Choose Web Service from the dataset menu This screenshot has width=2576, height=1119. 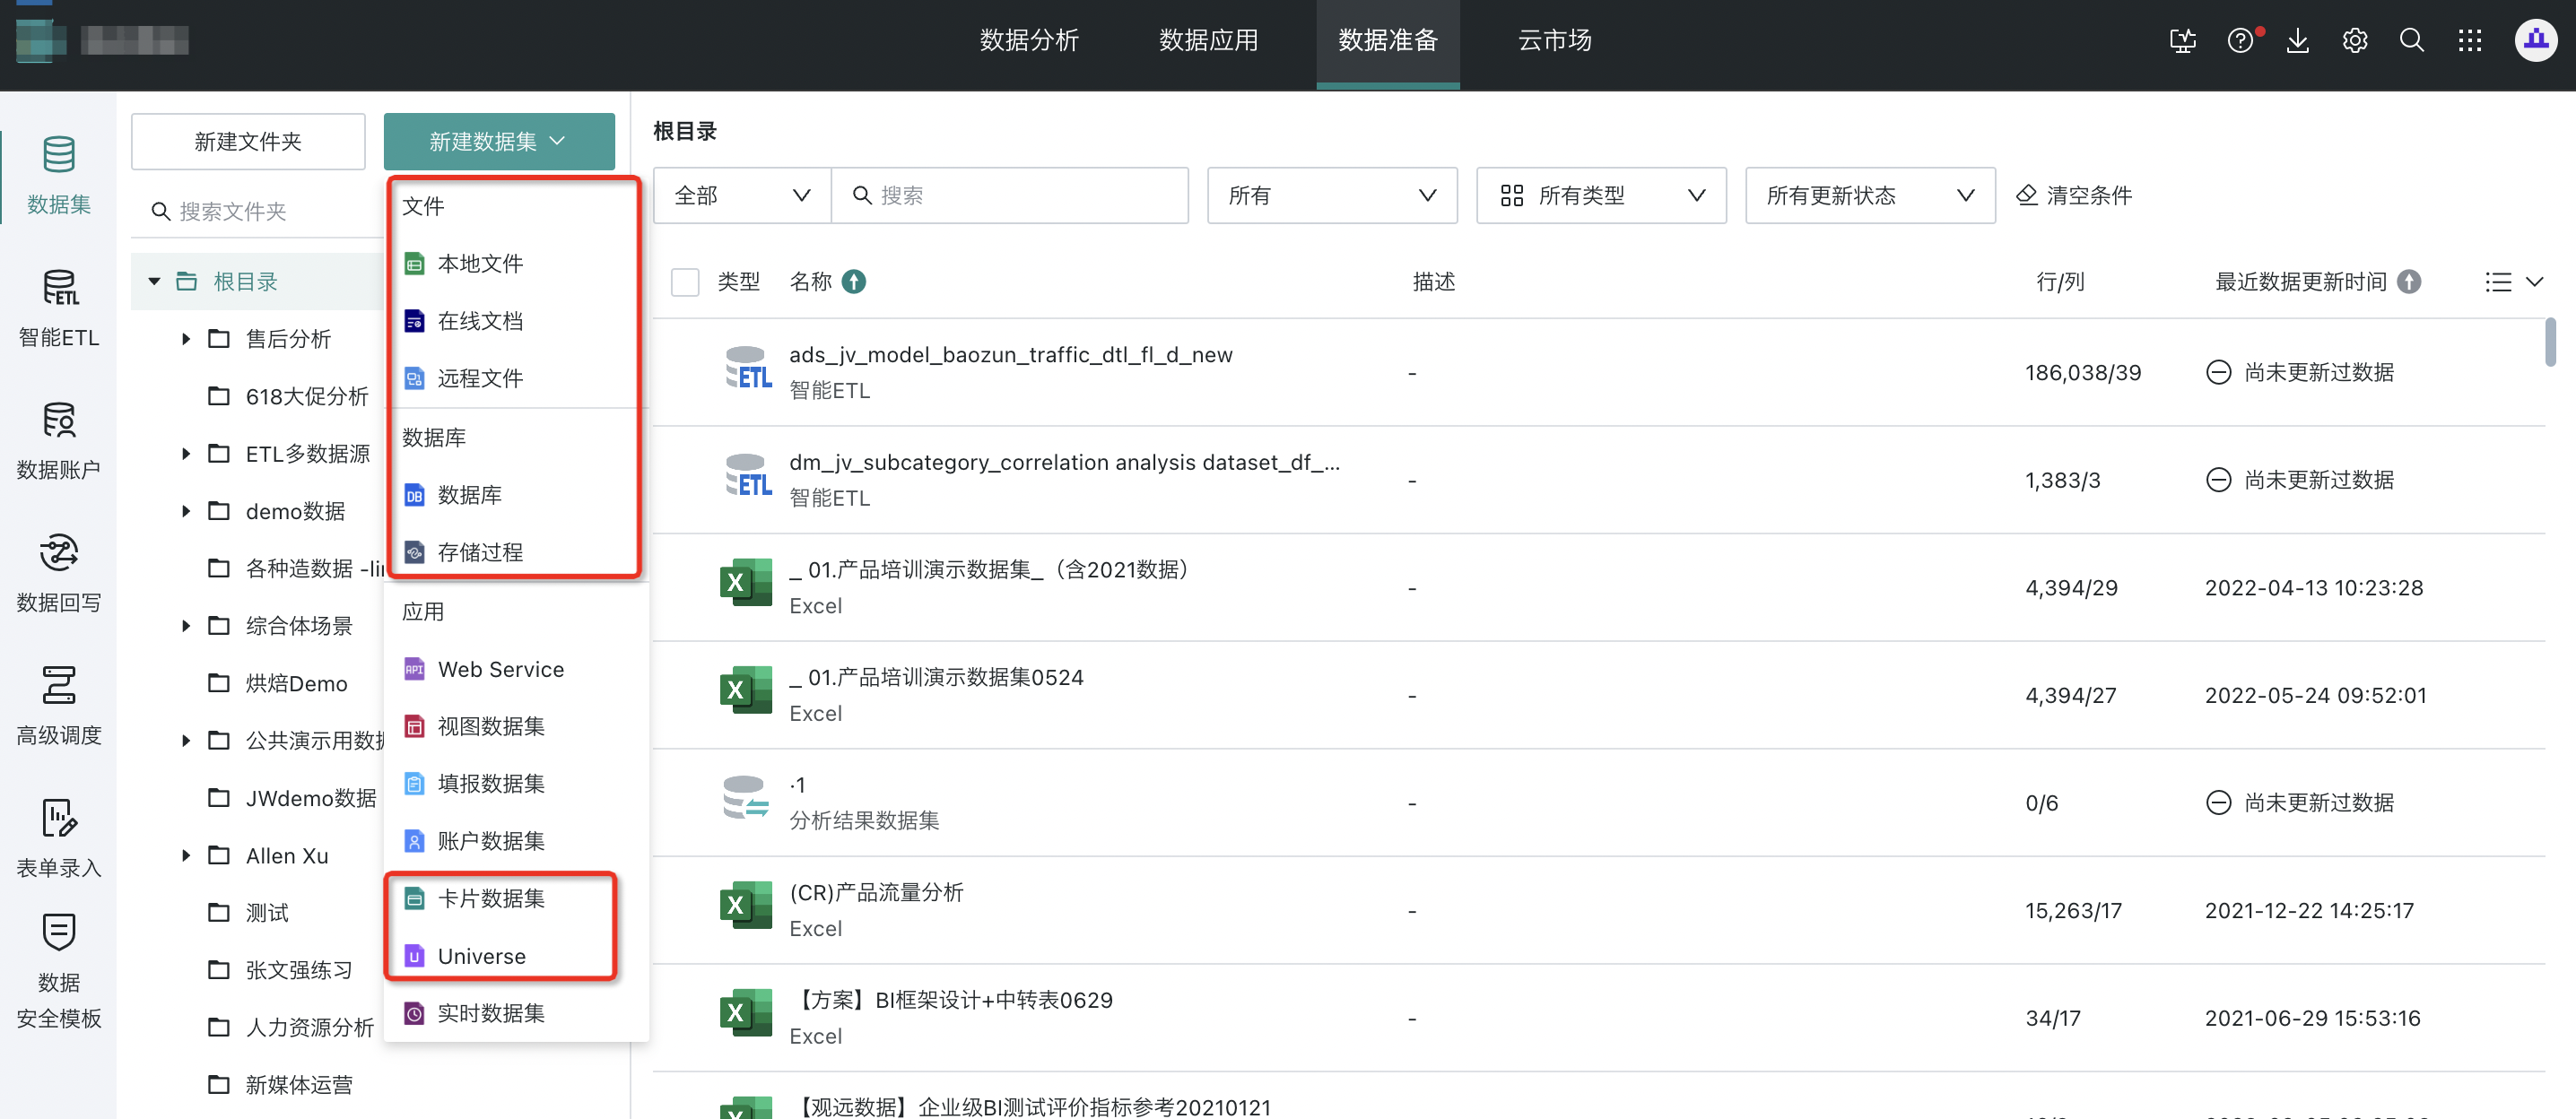[516, 669]
